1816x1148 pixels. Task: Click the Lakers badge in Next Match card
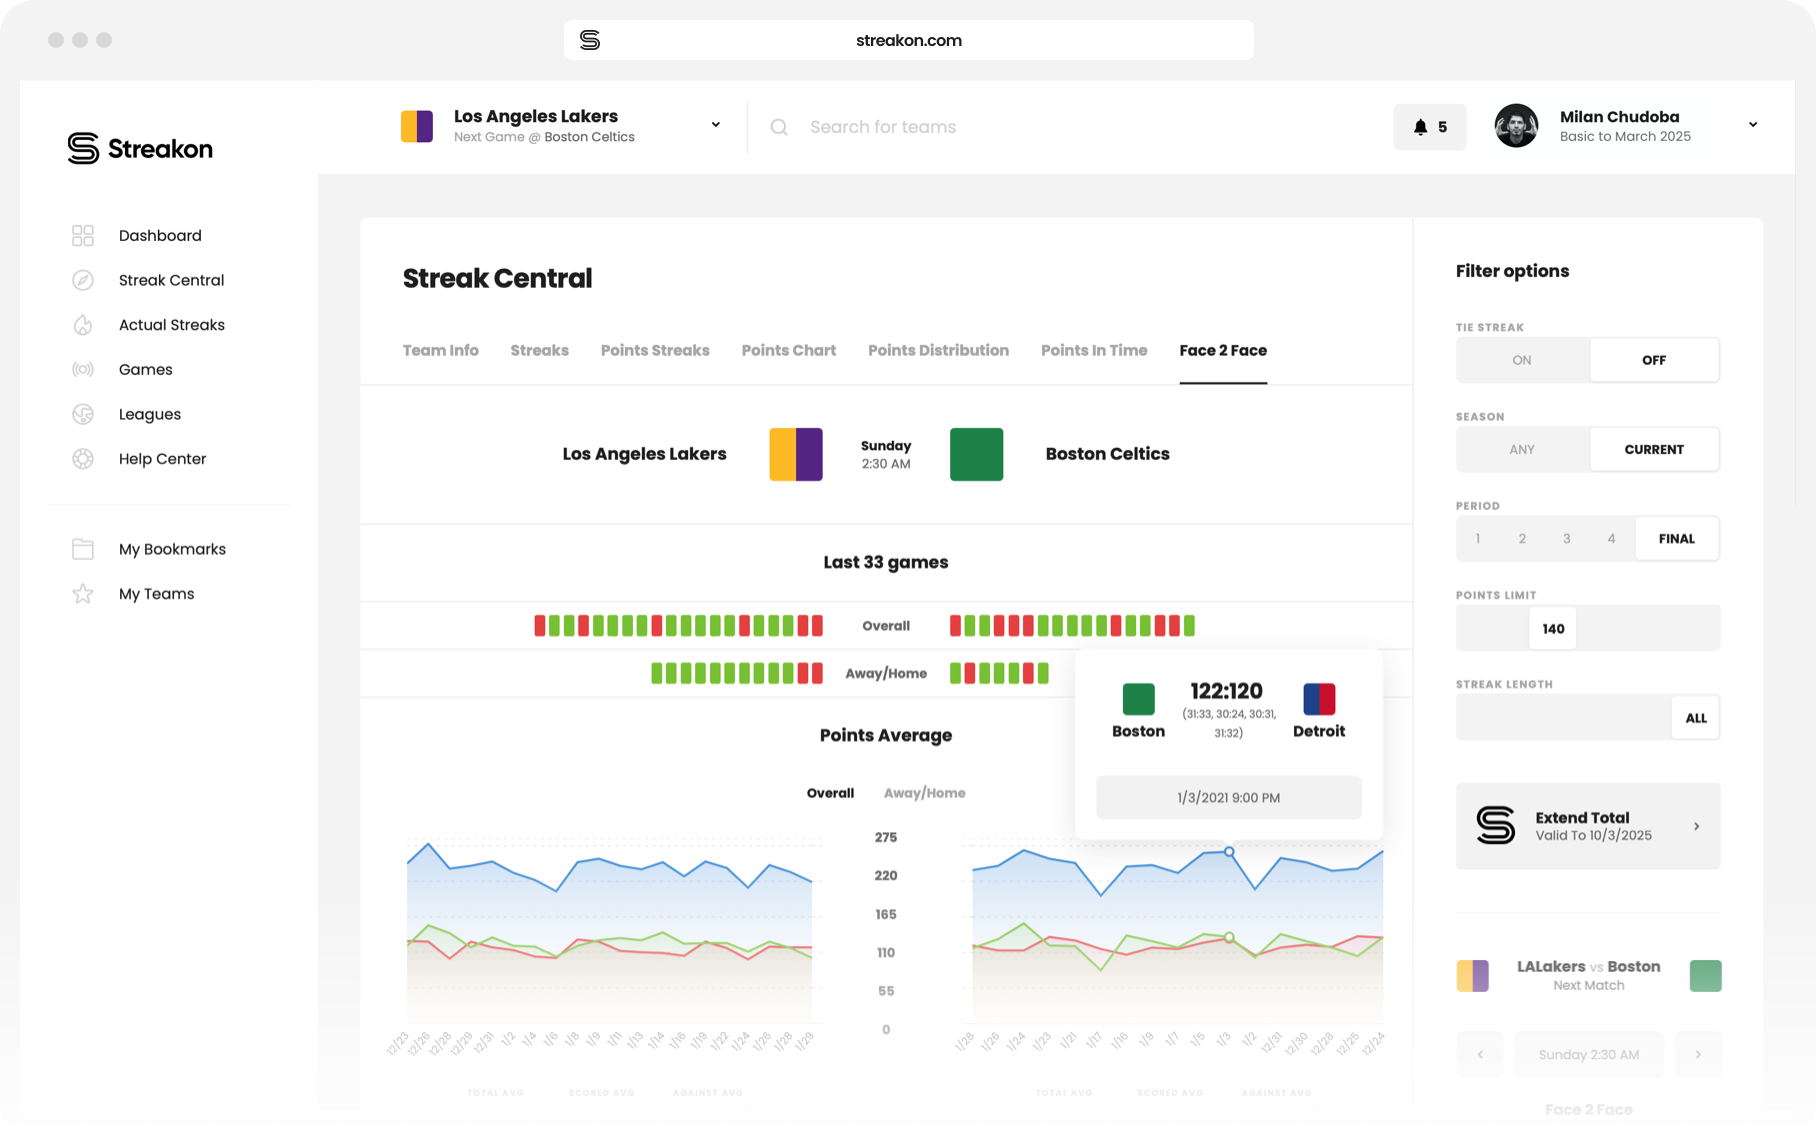1472,976
